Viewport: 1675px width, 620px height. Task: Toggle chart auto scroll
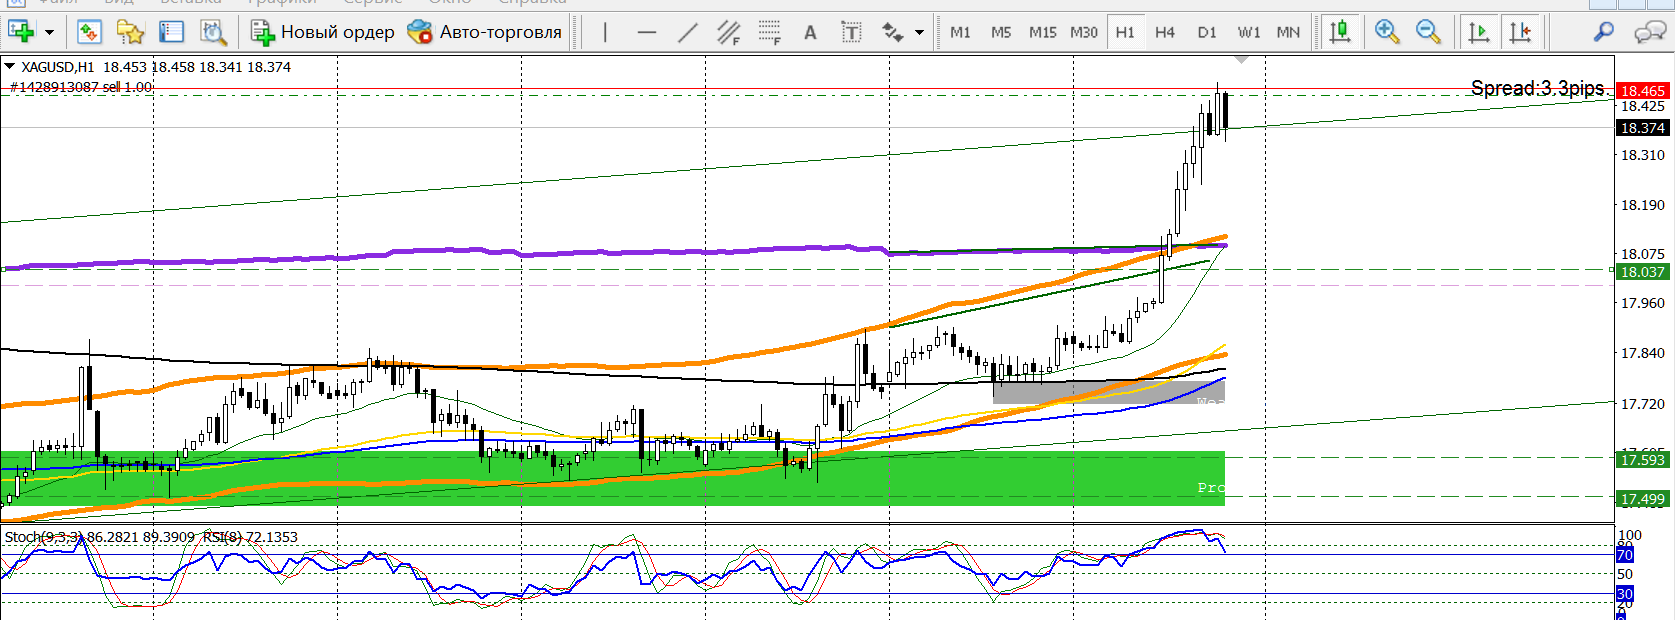click(1478, 32)
